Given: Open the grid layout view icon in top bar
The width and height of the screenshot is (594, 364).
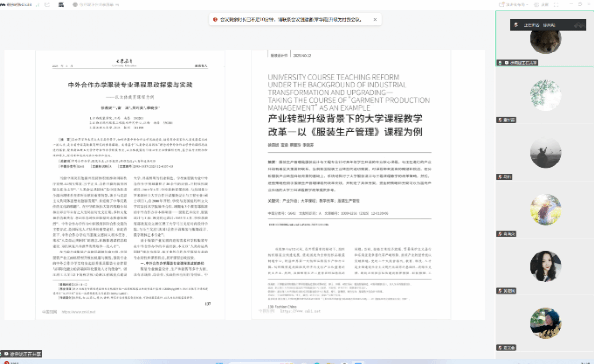Looking at the screenshot, I should [61, 5].
